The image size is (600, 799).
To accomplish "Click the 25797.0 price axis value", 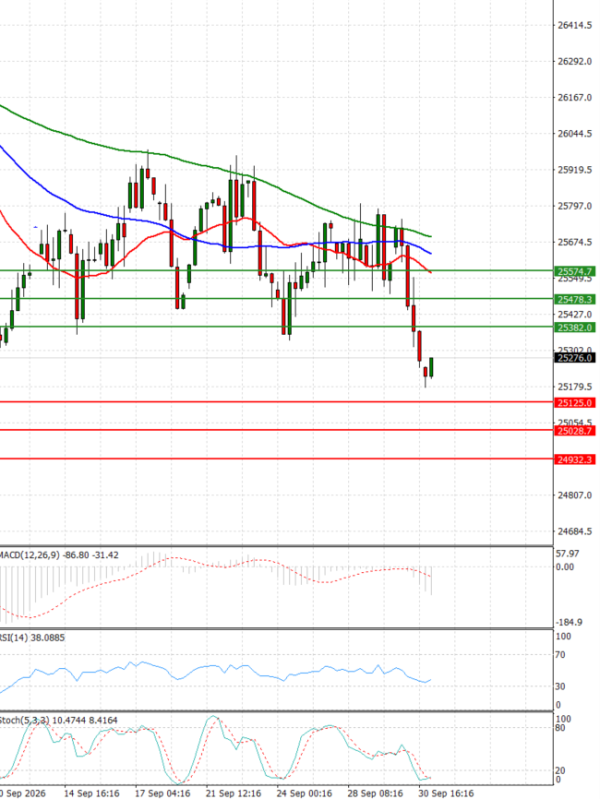I will click(x=575, y=206).
